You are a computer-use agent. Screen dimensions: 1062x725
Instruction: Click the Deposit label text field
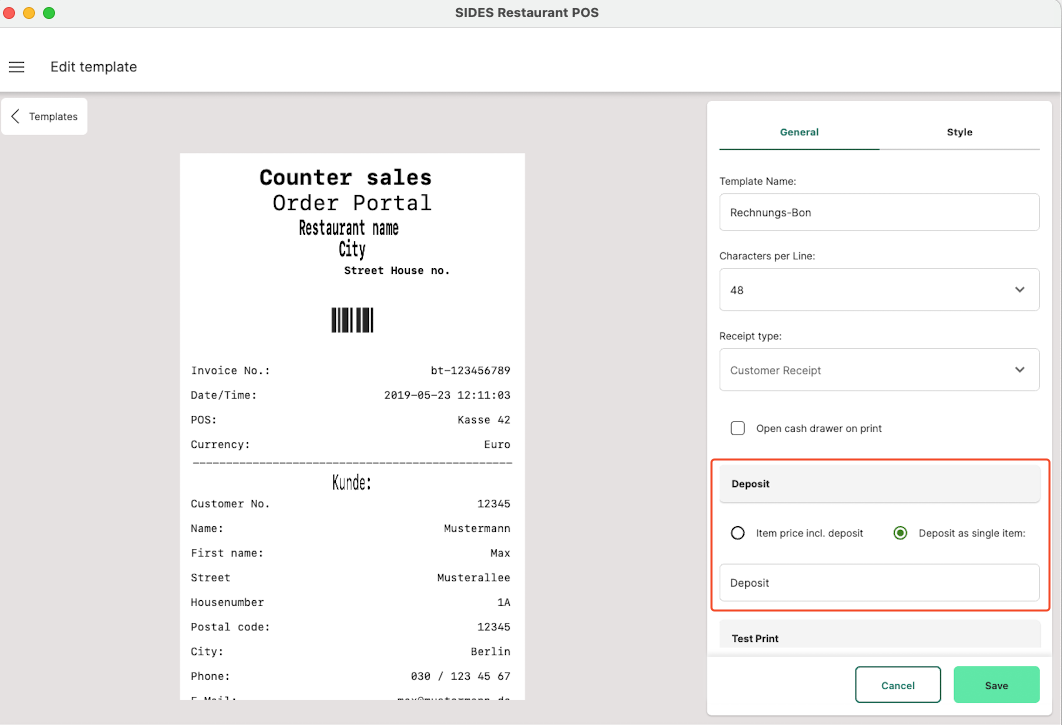878,583
